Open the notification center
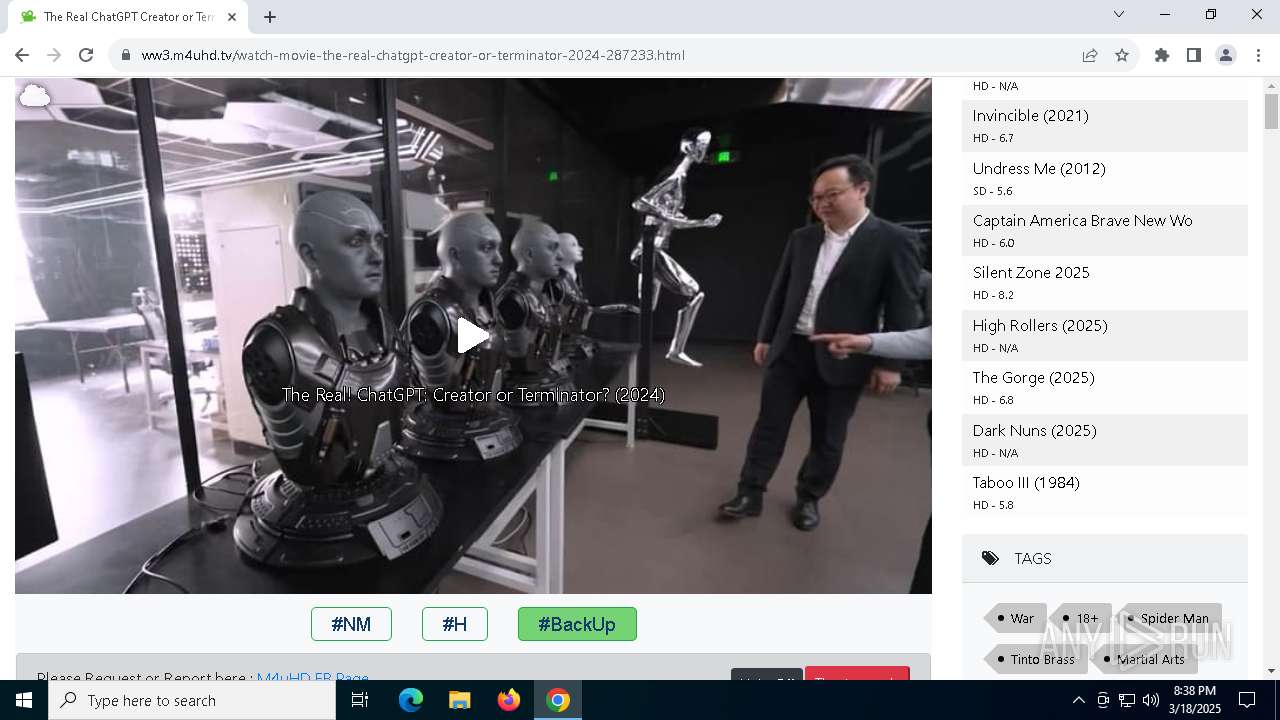This screenshot has width=1280, height=720. click(x=1247, y=700)
